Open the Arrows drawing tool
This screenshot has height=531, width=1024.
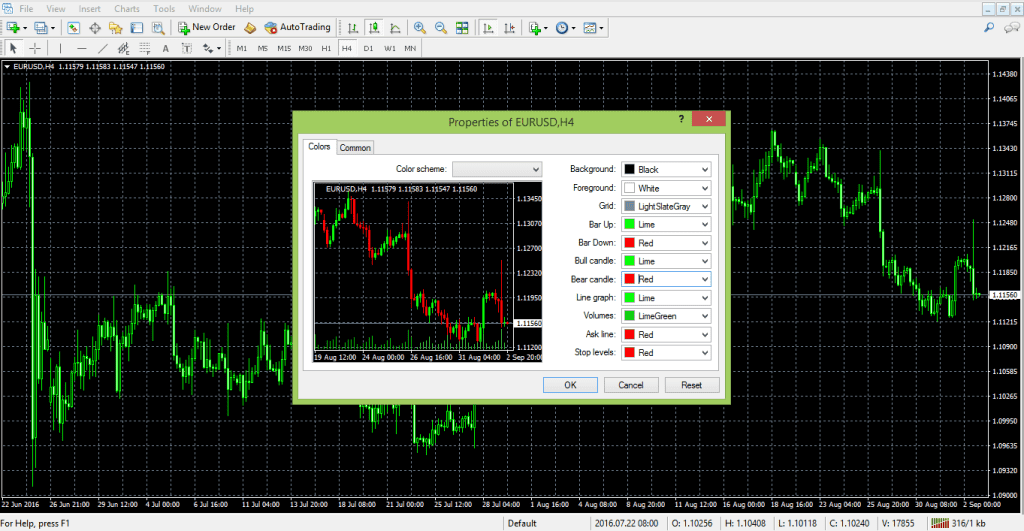click(208, 48)
